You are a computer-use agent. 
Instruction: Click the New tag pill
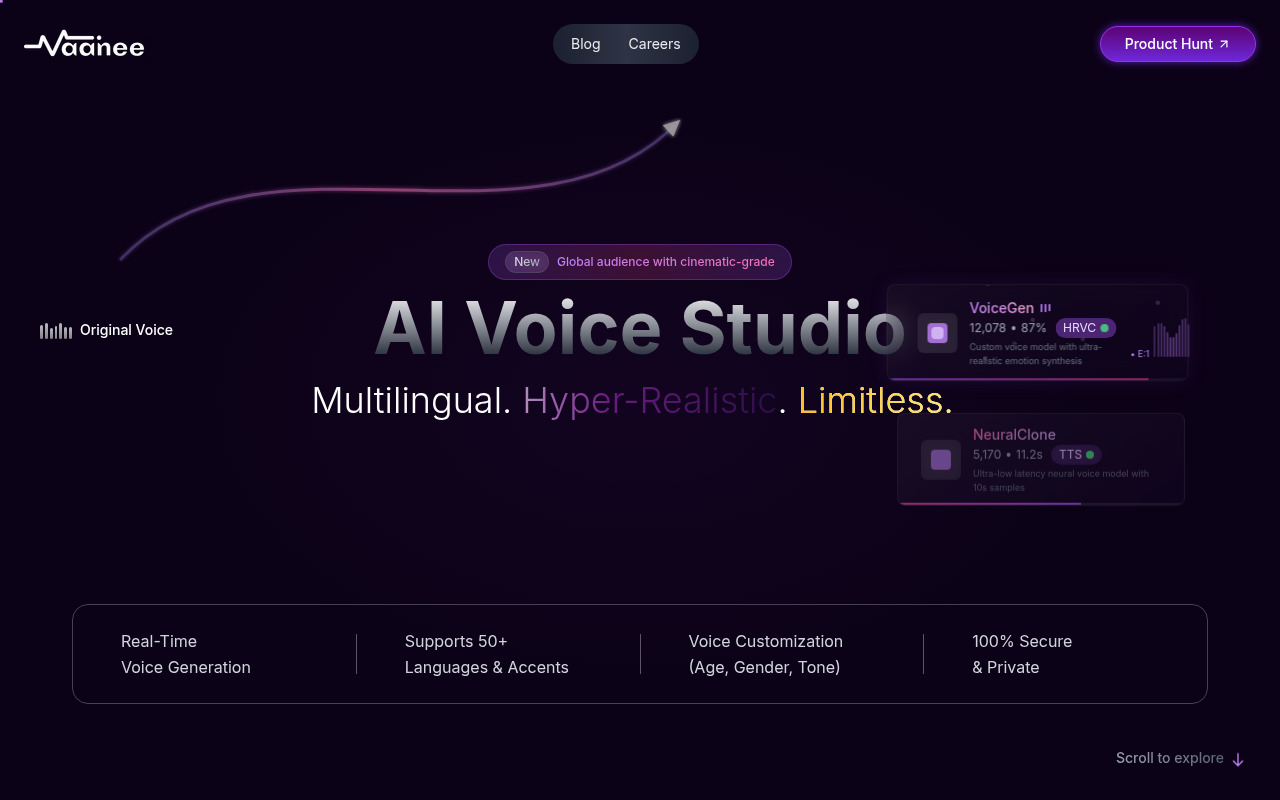527,262
